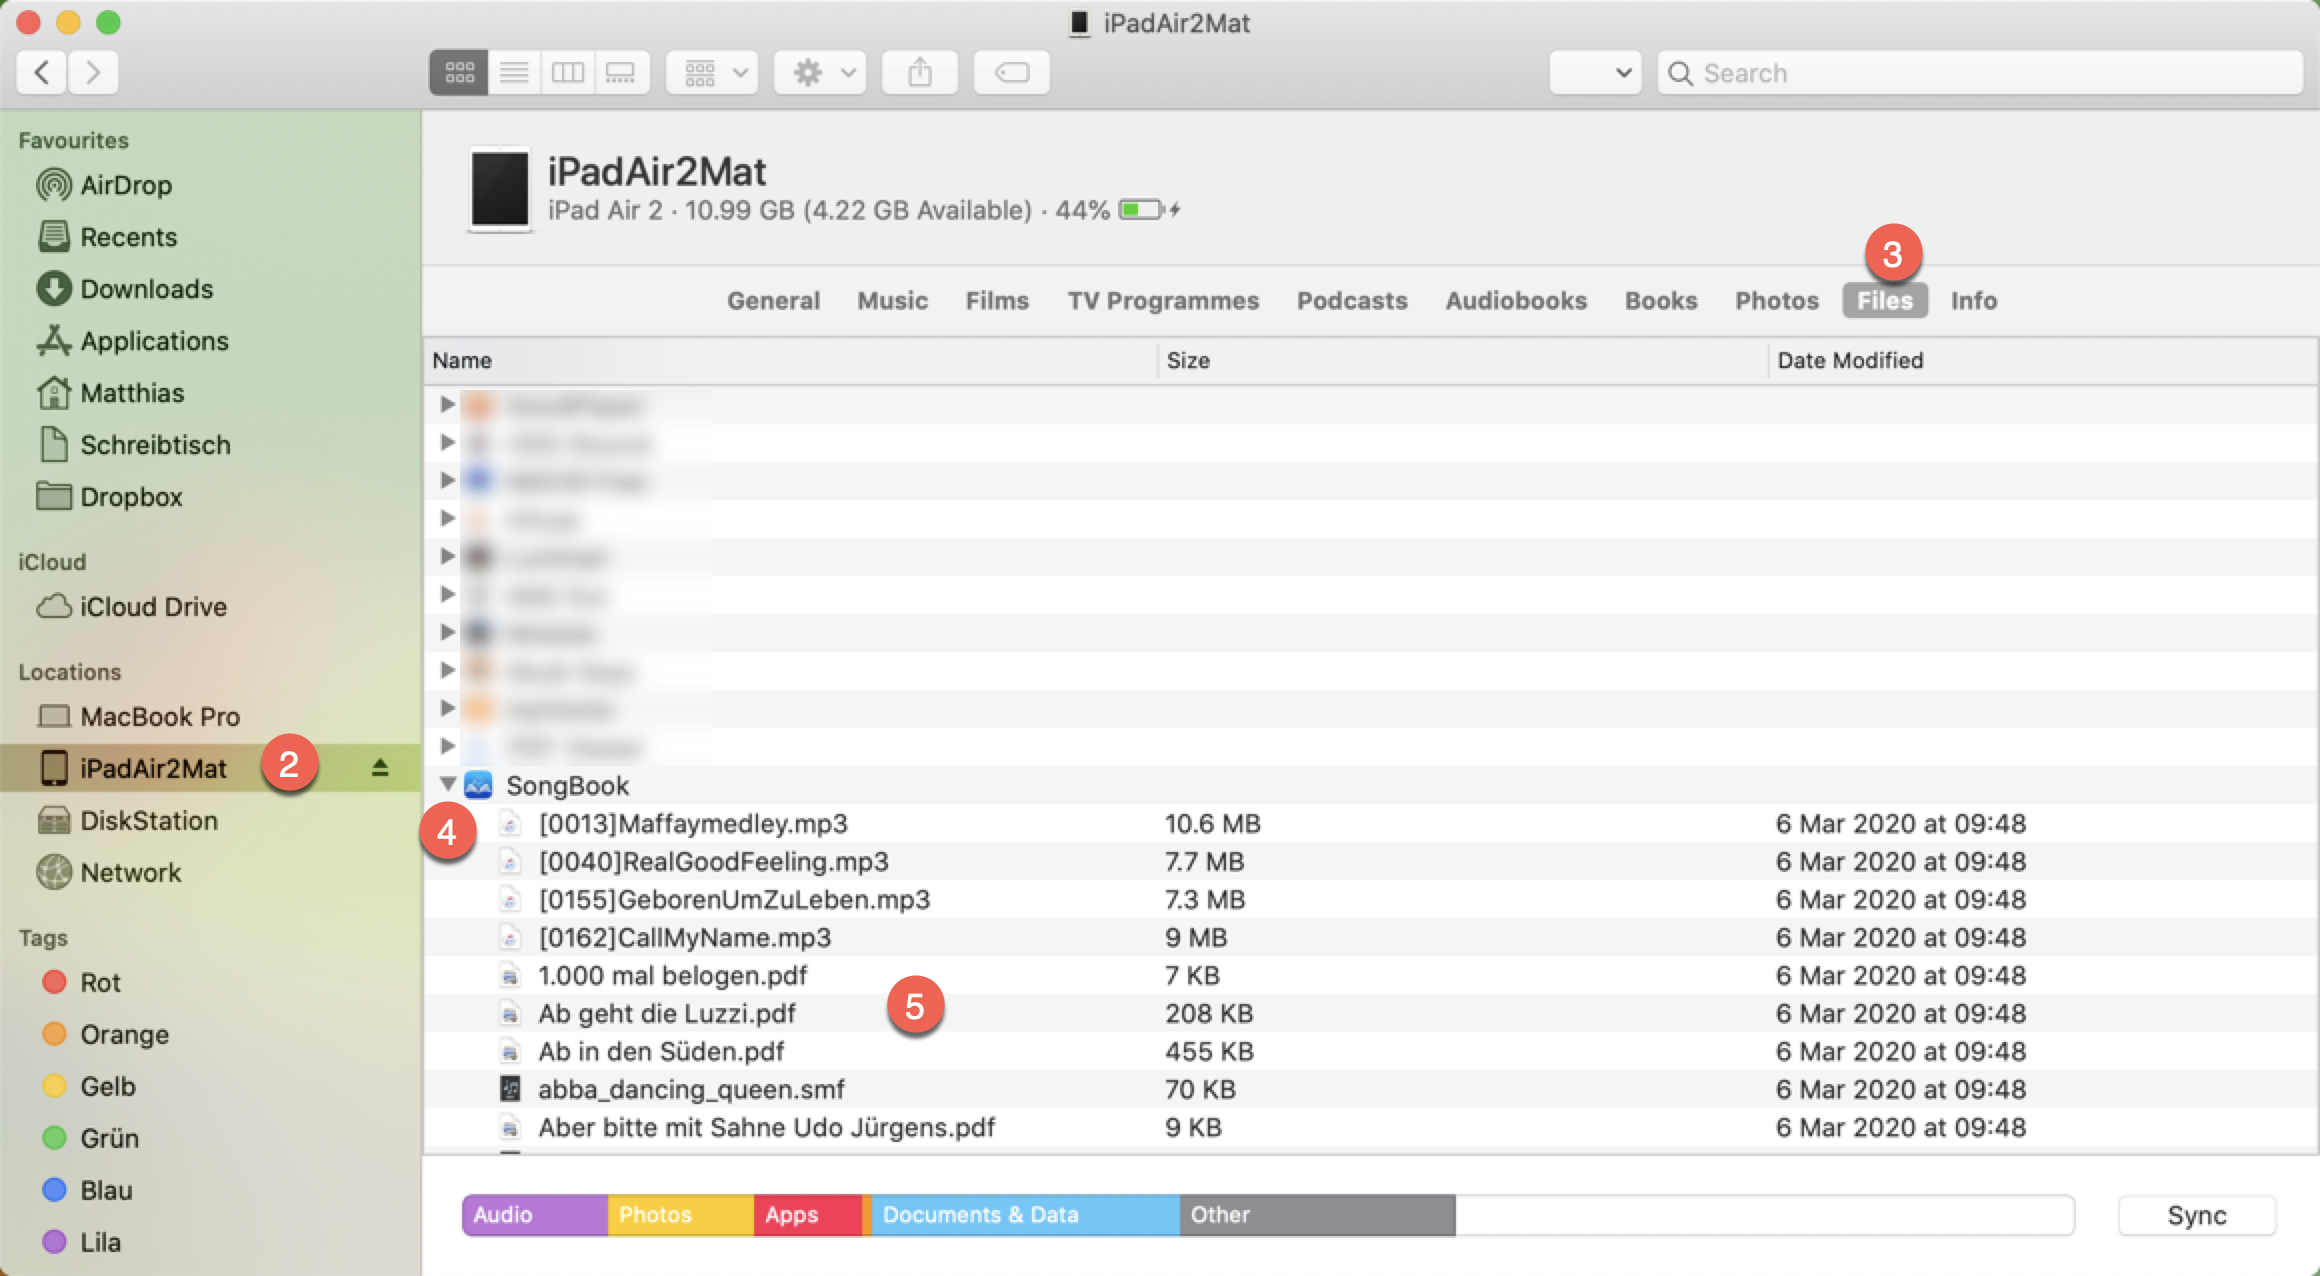Go back with the left arrow
Image resolution: width=2320 pixels, height=1276 pixels.
(42, 72)
